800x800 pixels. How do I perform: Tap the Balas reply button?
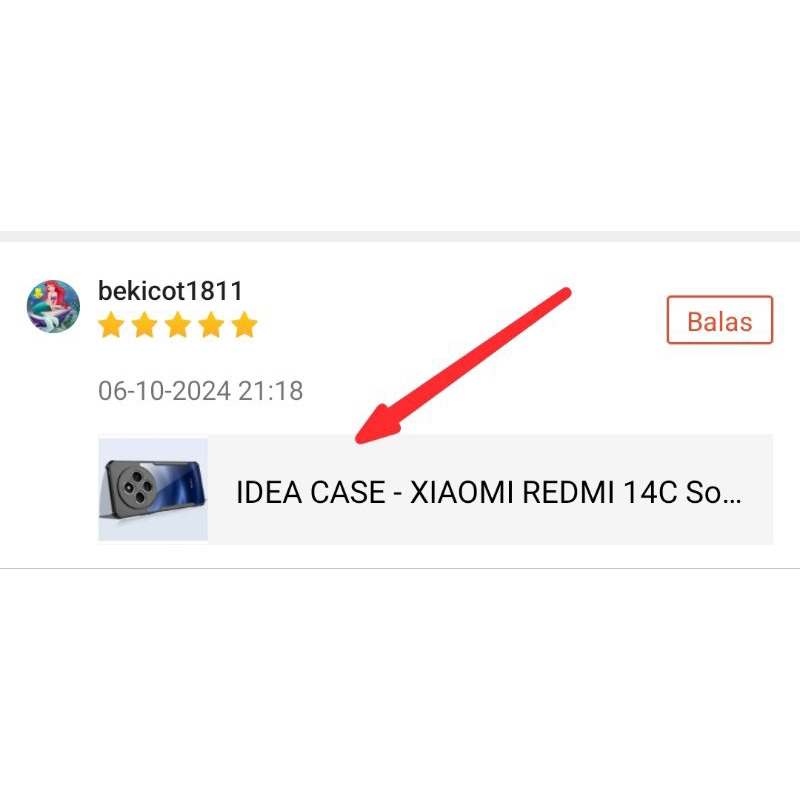(720, 320)
